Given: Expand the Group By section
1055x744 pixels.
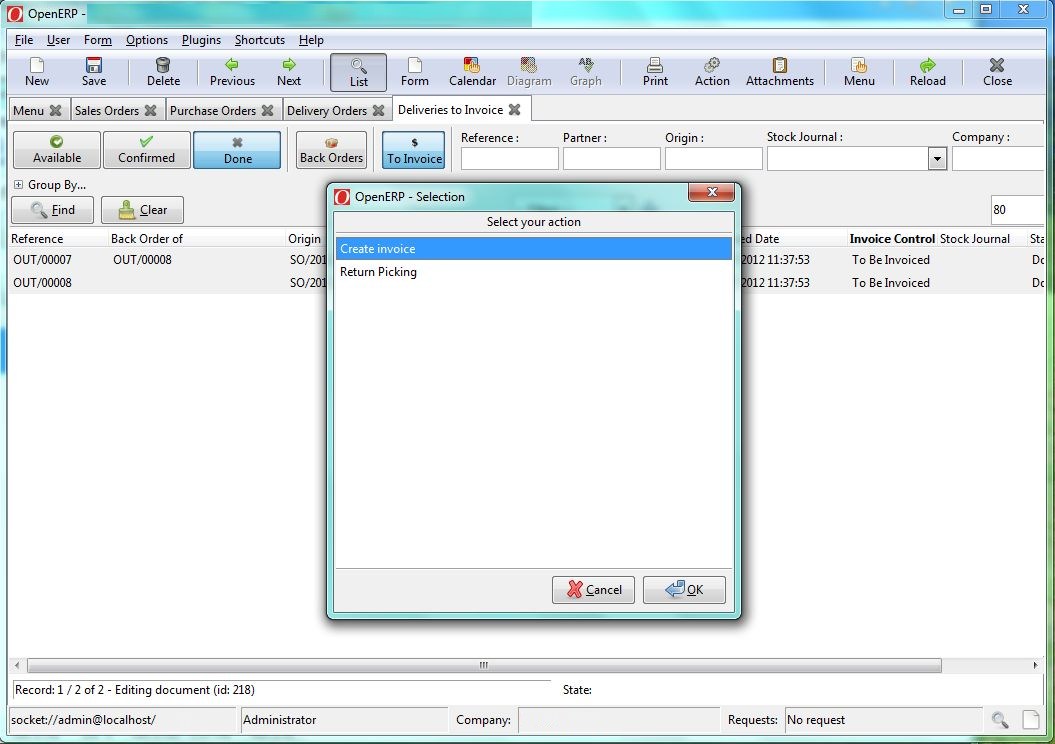Looking at the screenshot, I should (x=18, y=184).
